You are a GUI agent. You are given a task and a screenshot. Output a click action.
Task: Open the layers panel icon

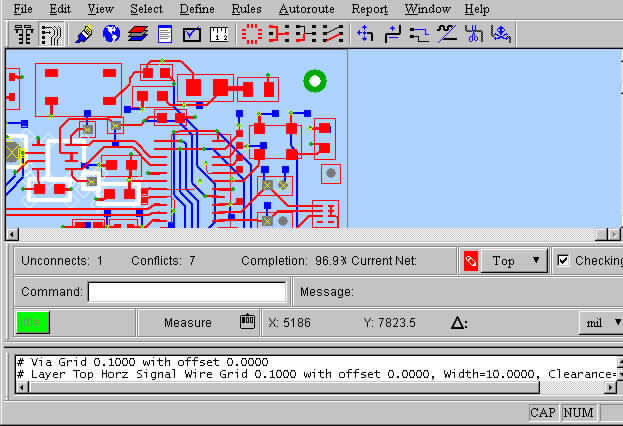pos(138,34)
